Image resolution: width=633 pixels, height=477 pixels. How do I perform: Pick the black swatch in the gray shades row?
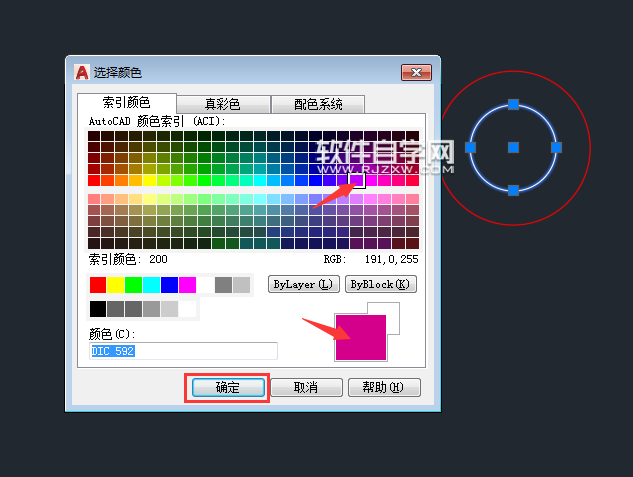98,309
